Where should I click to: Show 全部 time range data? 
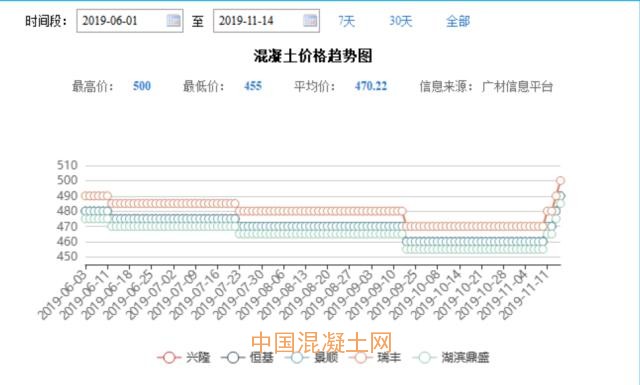[x=458, y=21]
